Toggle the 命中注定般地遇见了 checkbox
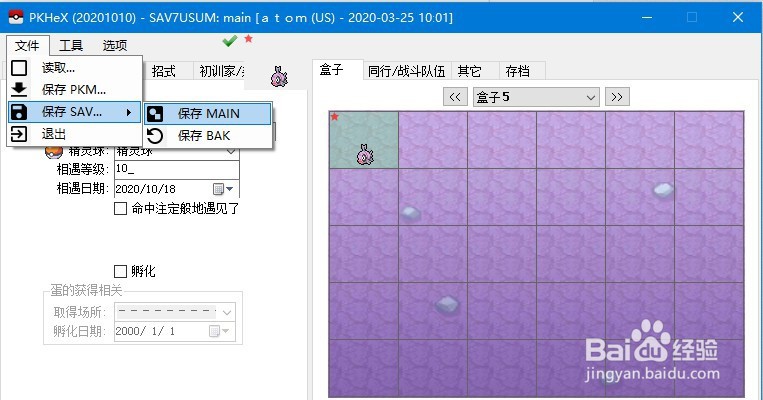 pyautogui.click(x=120, y=209)
